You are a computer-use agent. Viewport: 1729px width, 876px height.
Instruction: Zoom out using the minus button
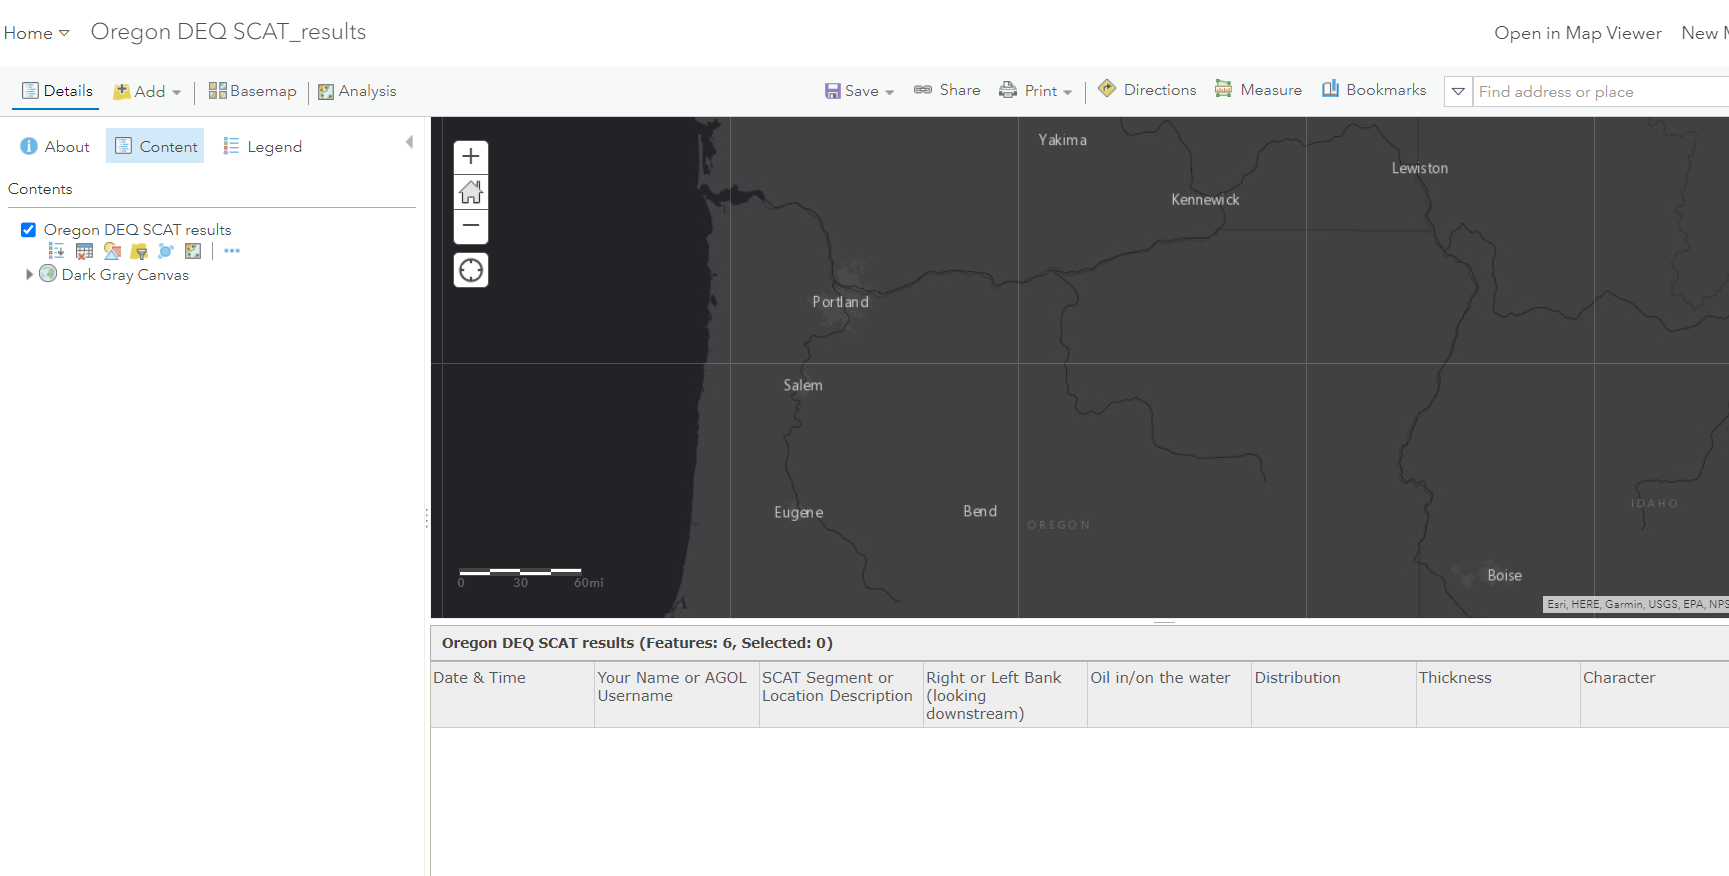(471, 226)
